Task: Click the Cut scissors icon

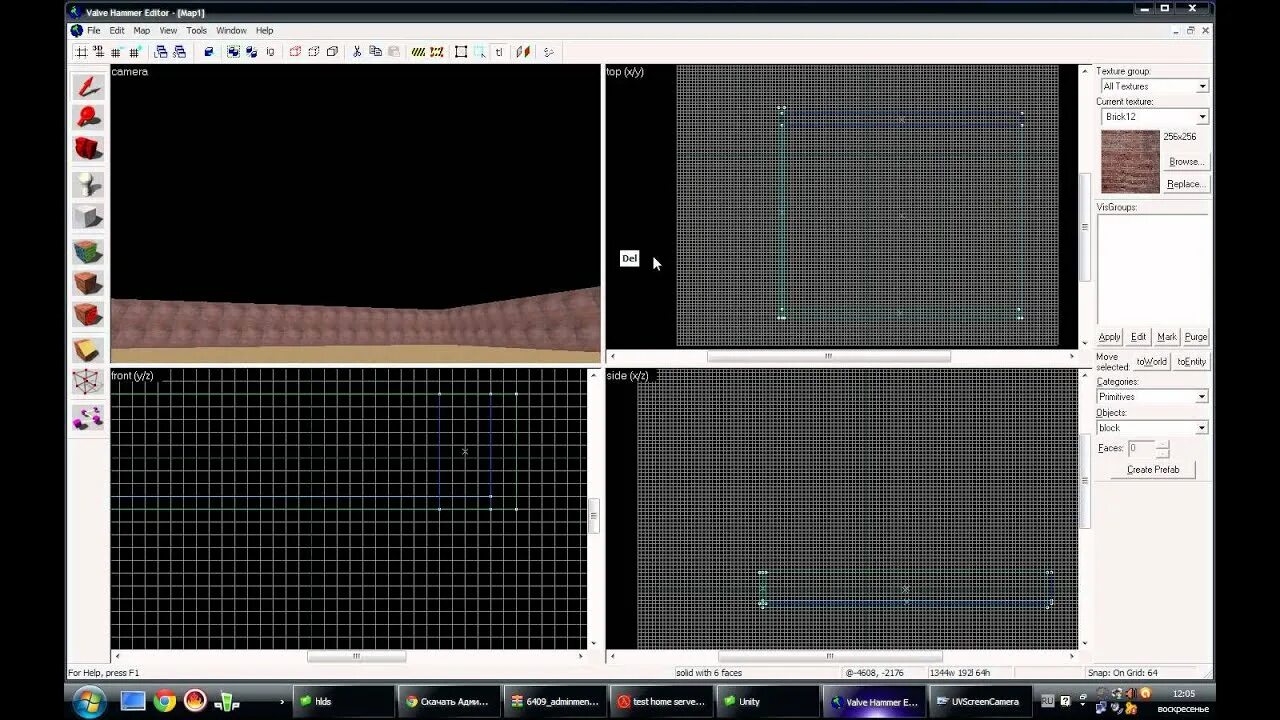Action: (357, 52)
